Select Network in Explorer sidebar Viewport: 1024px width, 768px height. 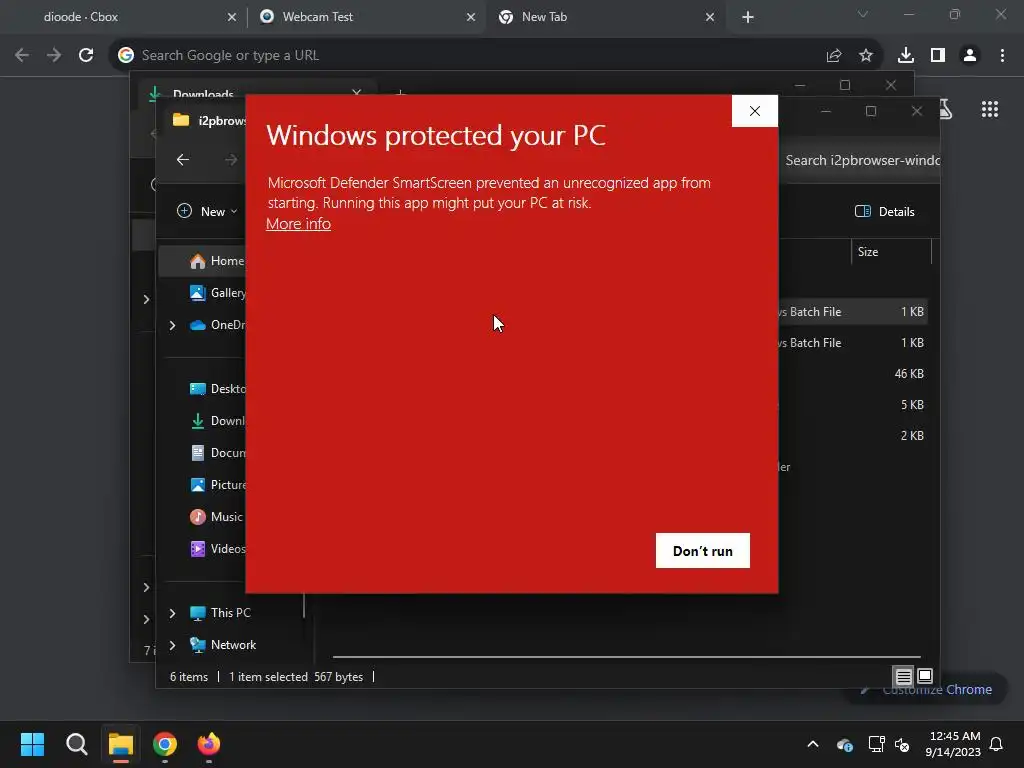point(223,645)
